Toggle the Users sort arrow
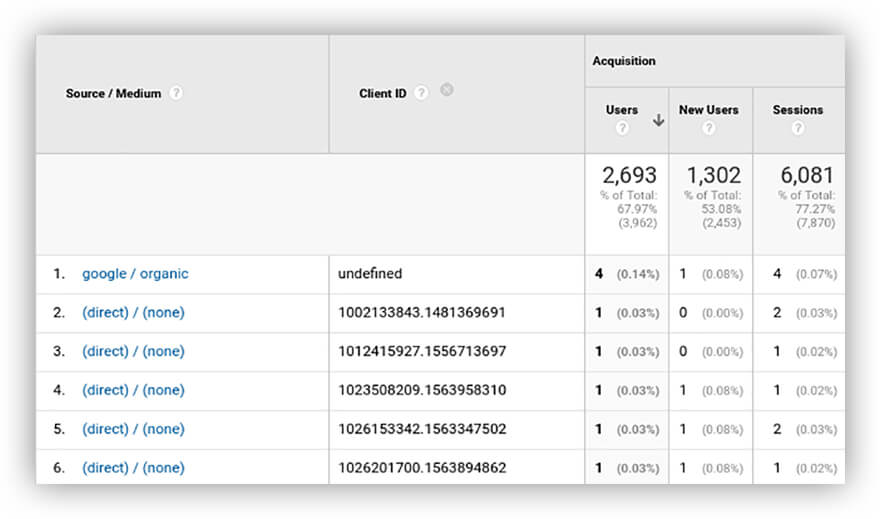880x519 pixels. pyautogui.click(x=658, y=120)
